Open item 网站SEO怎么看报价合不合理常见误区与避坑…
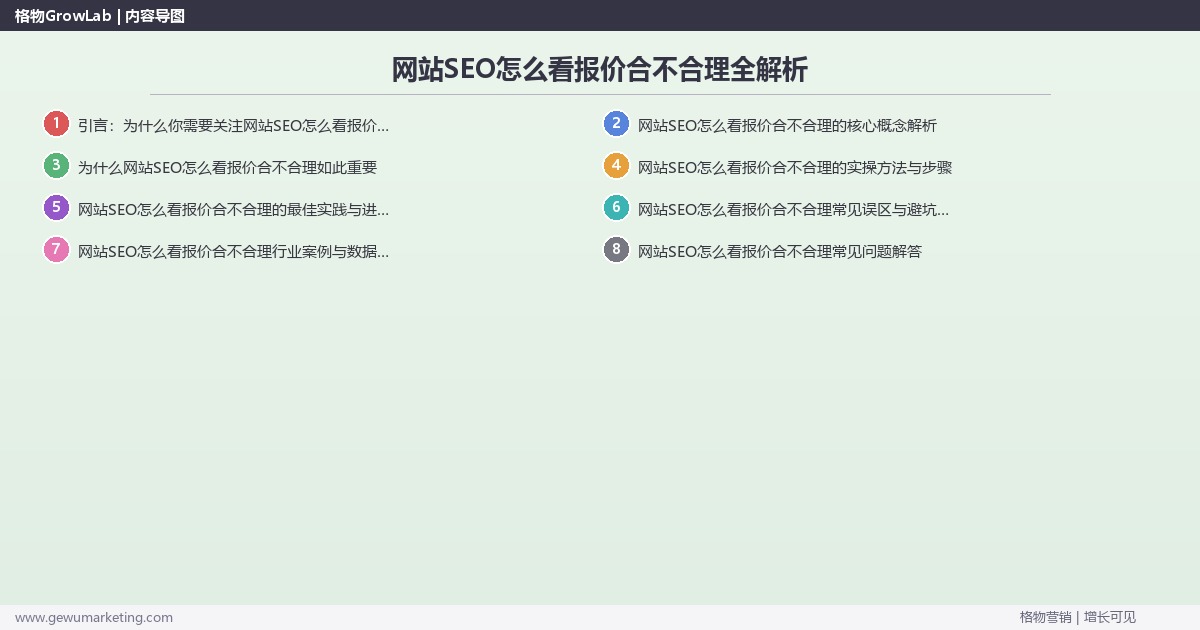Image resolution: width=1200 pixels, height=630 pixels. pyautogui.click(x=793, y=210)
